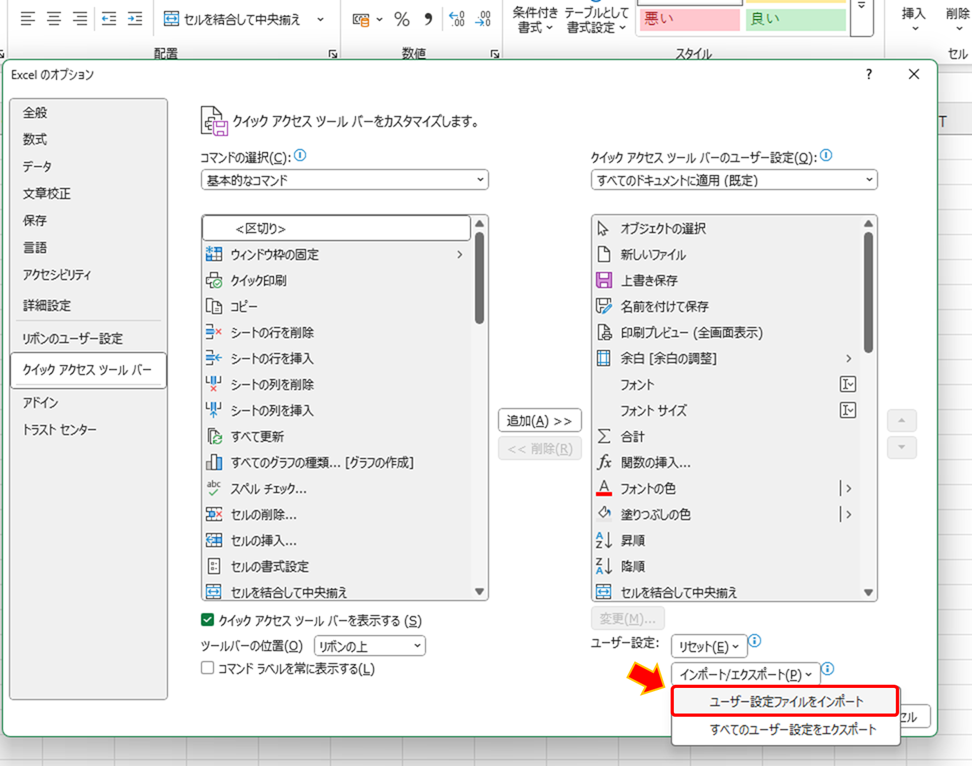Screen dimensions: 972x766
Task: Click the percent style icon
Action: [402, 19]
